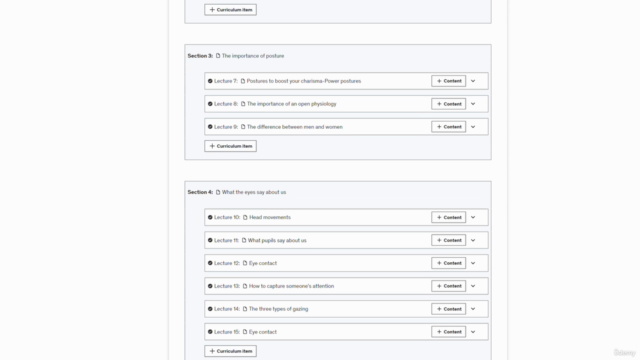The width and height of the screenshot is (640, 360).
Task: Click the document icon in Lecture 8 row
Action: pyautogui.click(x=243, y=104)
